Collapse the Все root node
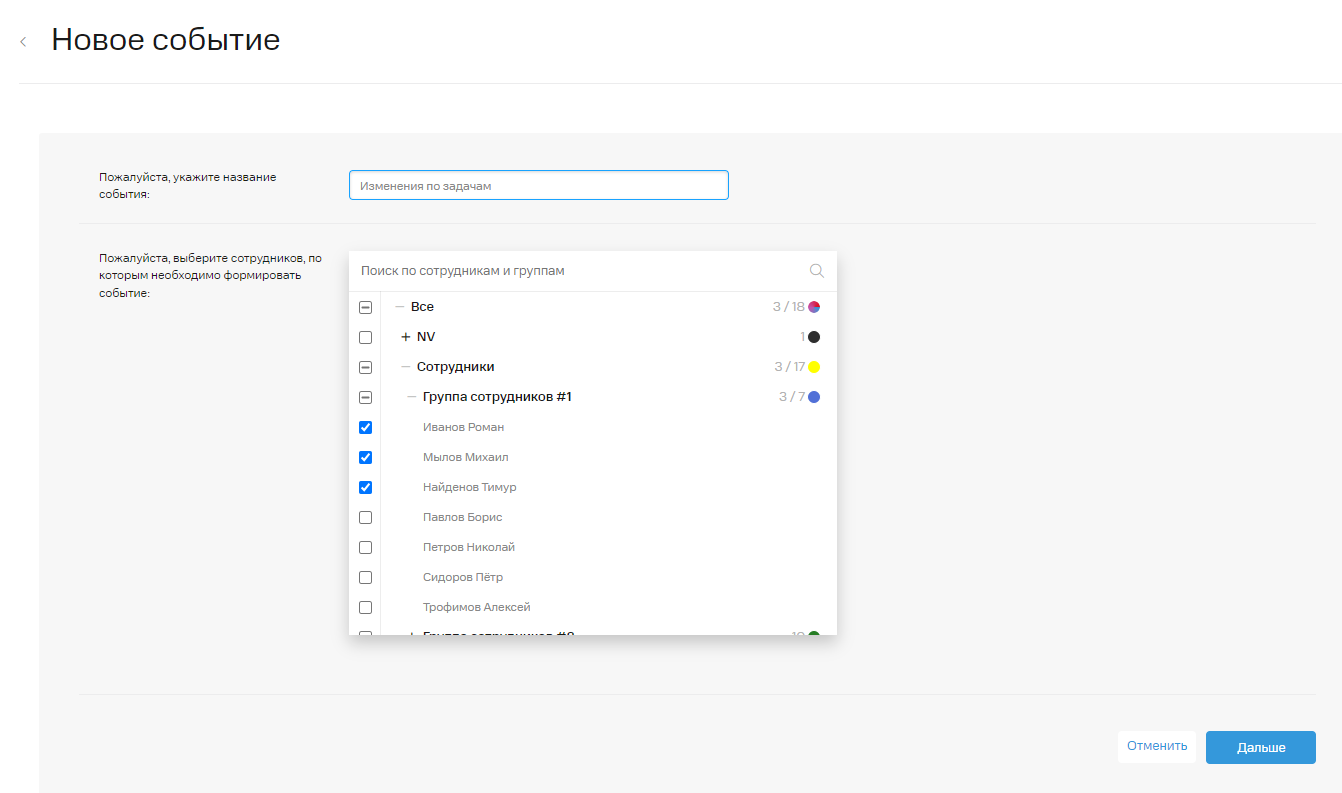This screenshot has height=793, width=1342. point(399,307)
